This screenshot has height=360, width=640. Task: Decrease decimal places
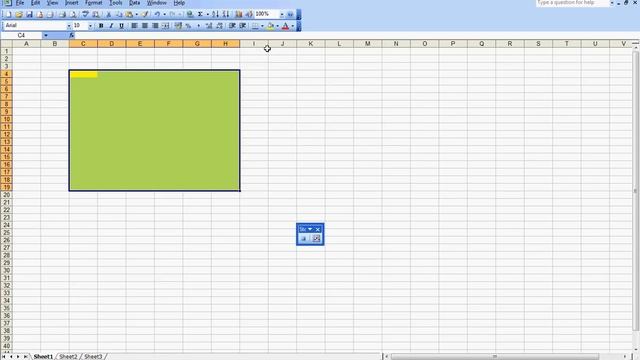click(x=219, y=26)
